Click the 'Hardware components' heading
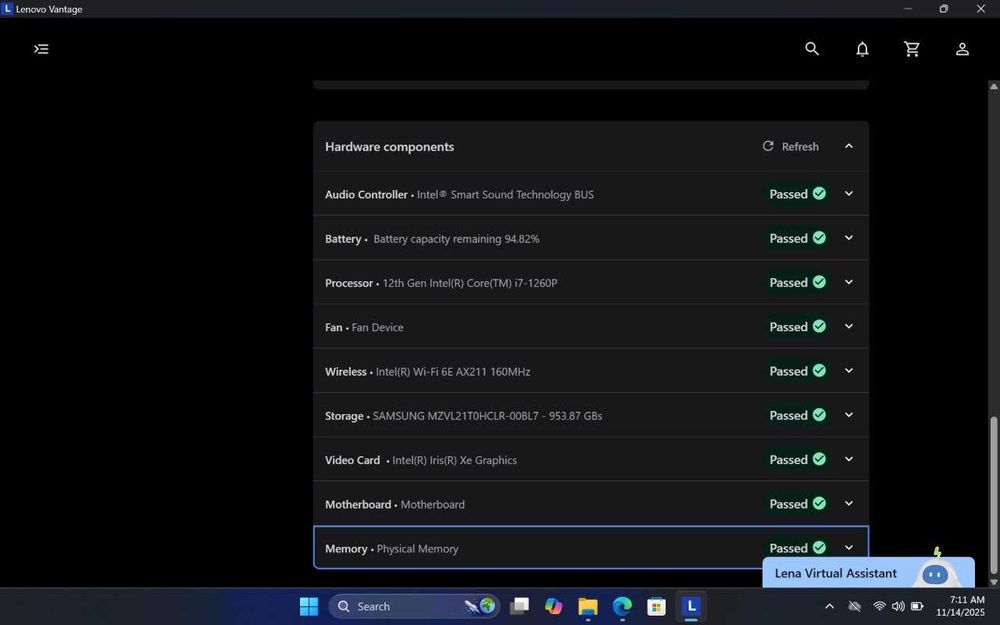This screenshot has height=625, width=1000. (x=390, y=147)
